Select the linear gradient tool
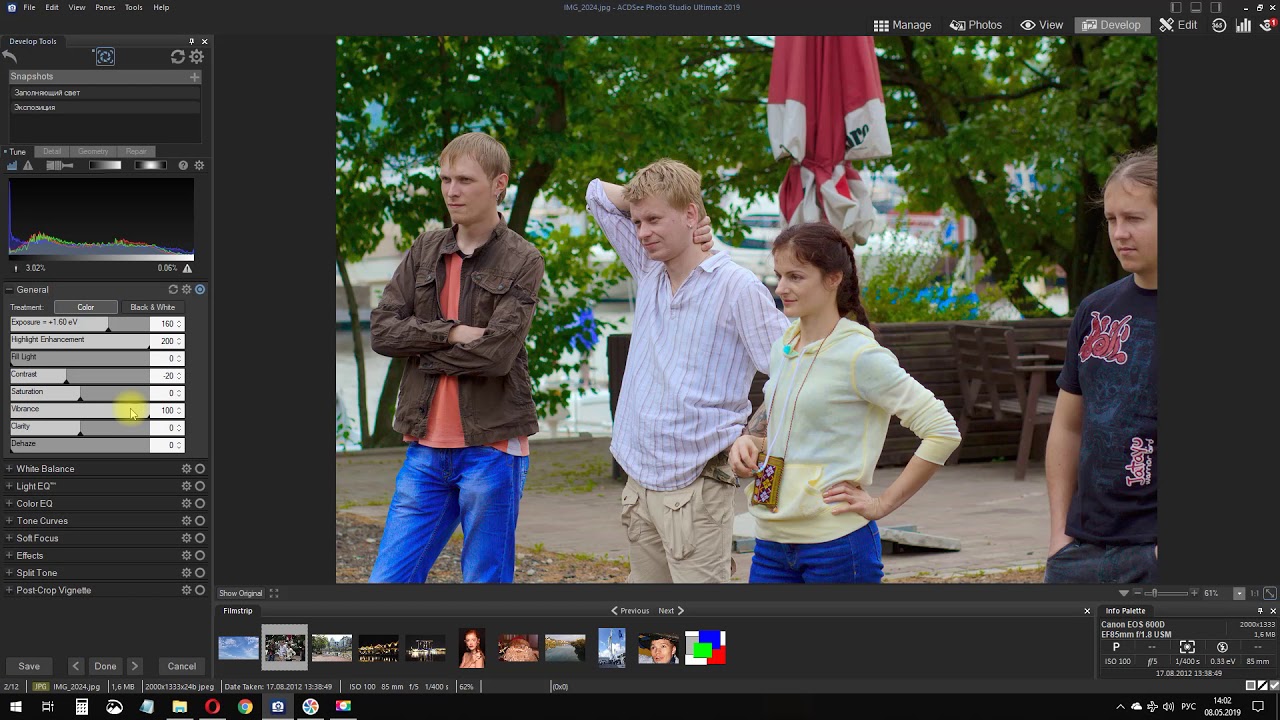 pyautogui.click(x=105, y=165)
